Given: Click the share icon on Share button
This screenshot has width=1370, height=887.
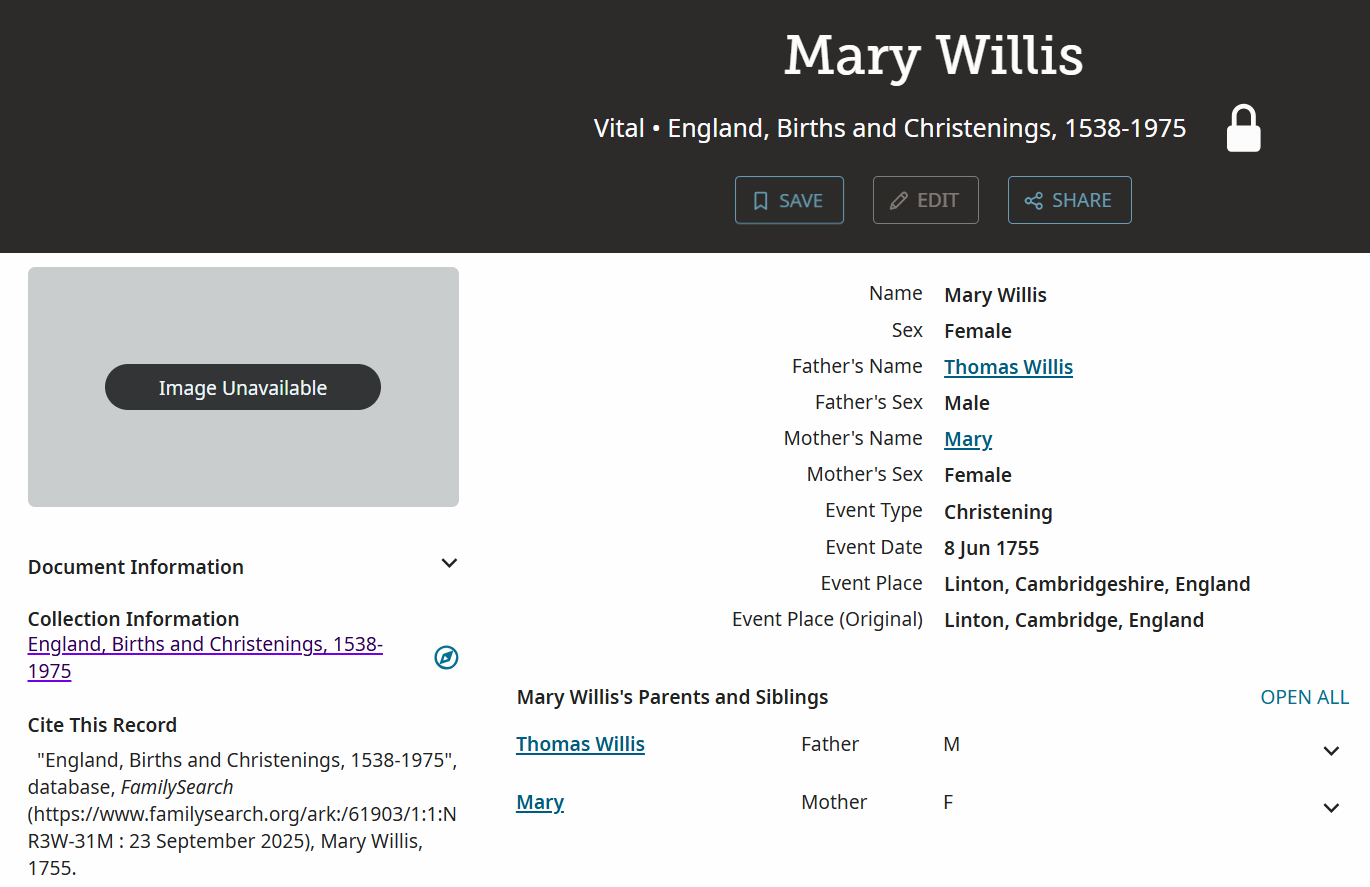Looking at the screenshot, I should click(1034, 201).
